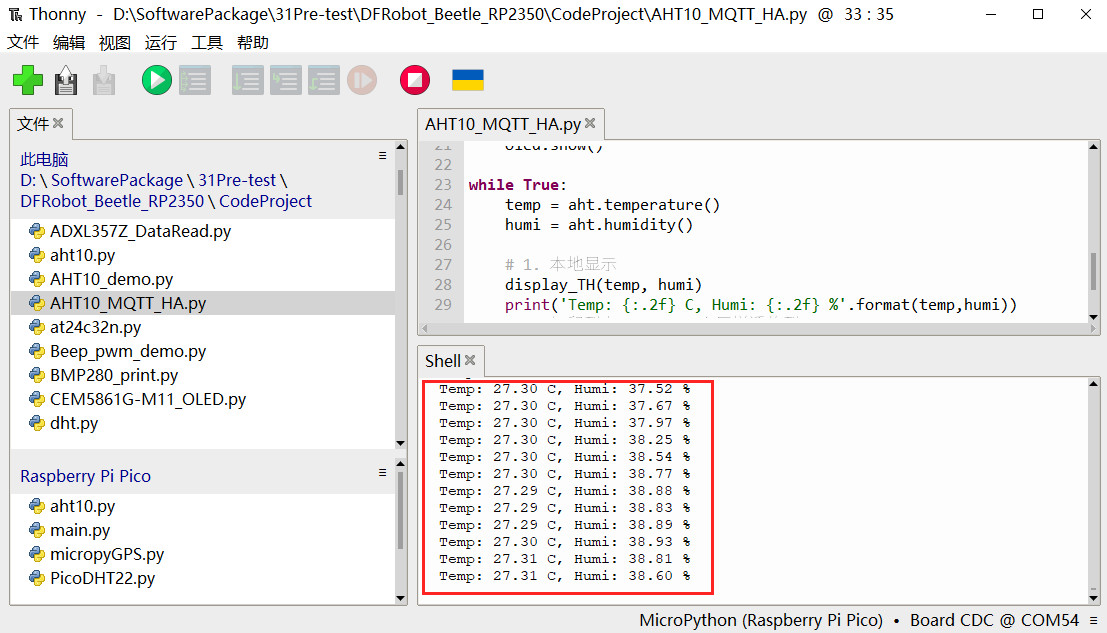Close the Shell tab
Image resolution: width=1107 pixels, height=633 pixels.
(470, 360)
